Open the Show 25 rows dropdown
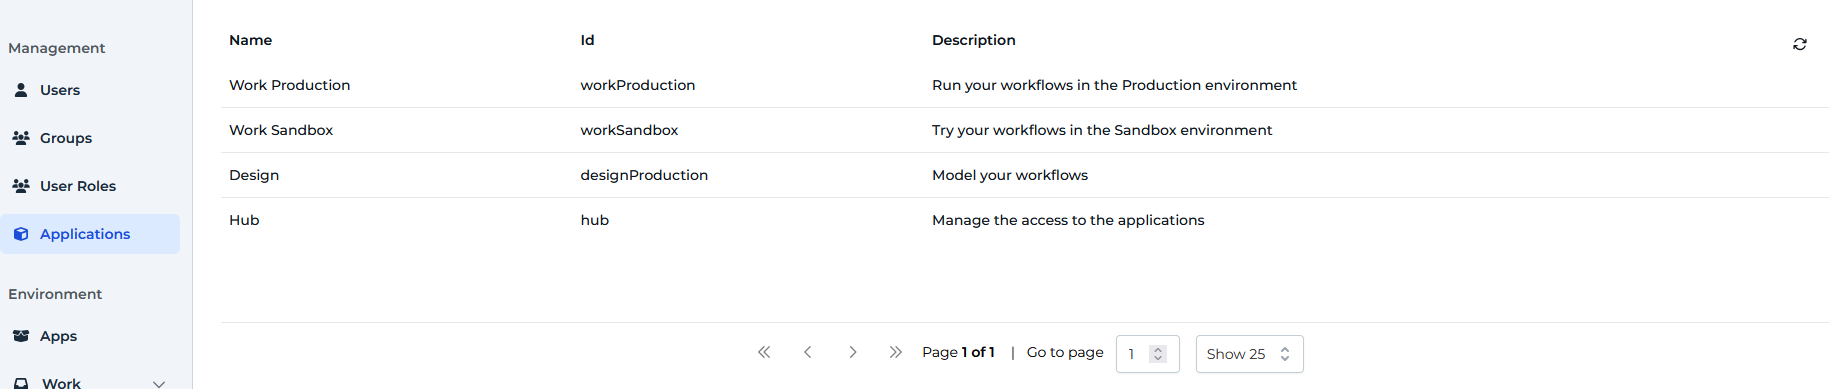The height and width of the screenshot is (389, 1838). click(x=1249, y=354)
